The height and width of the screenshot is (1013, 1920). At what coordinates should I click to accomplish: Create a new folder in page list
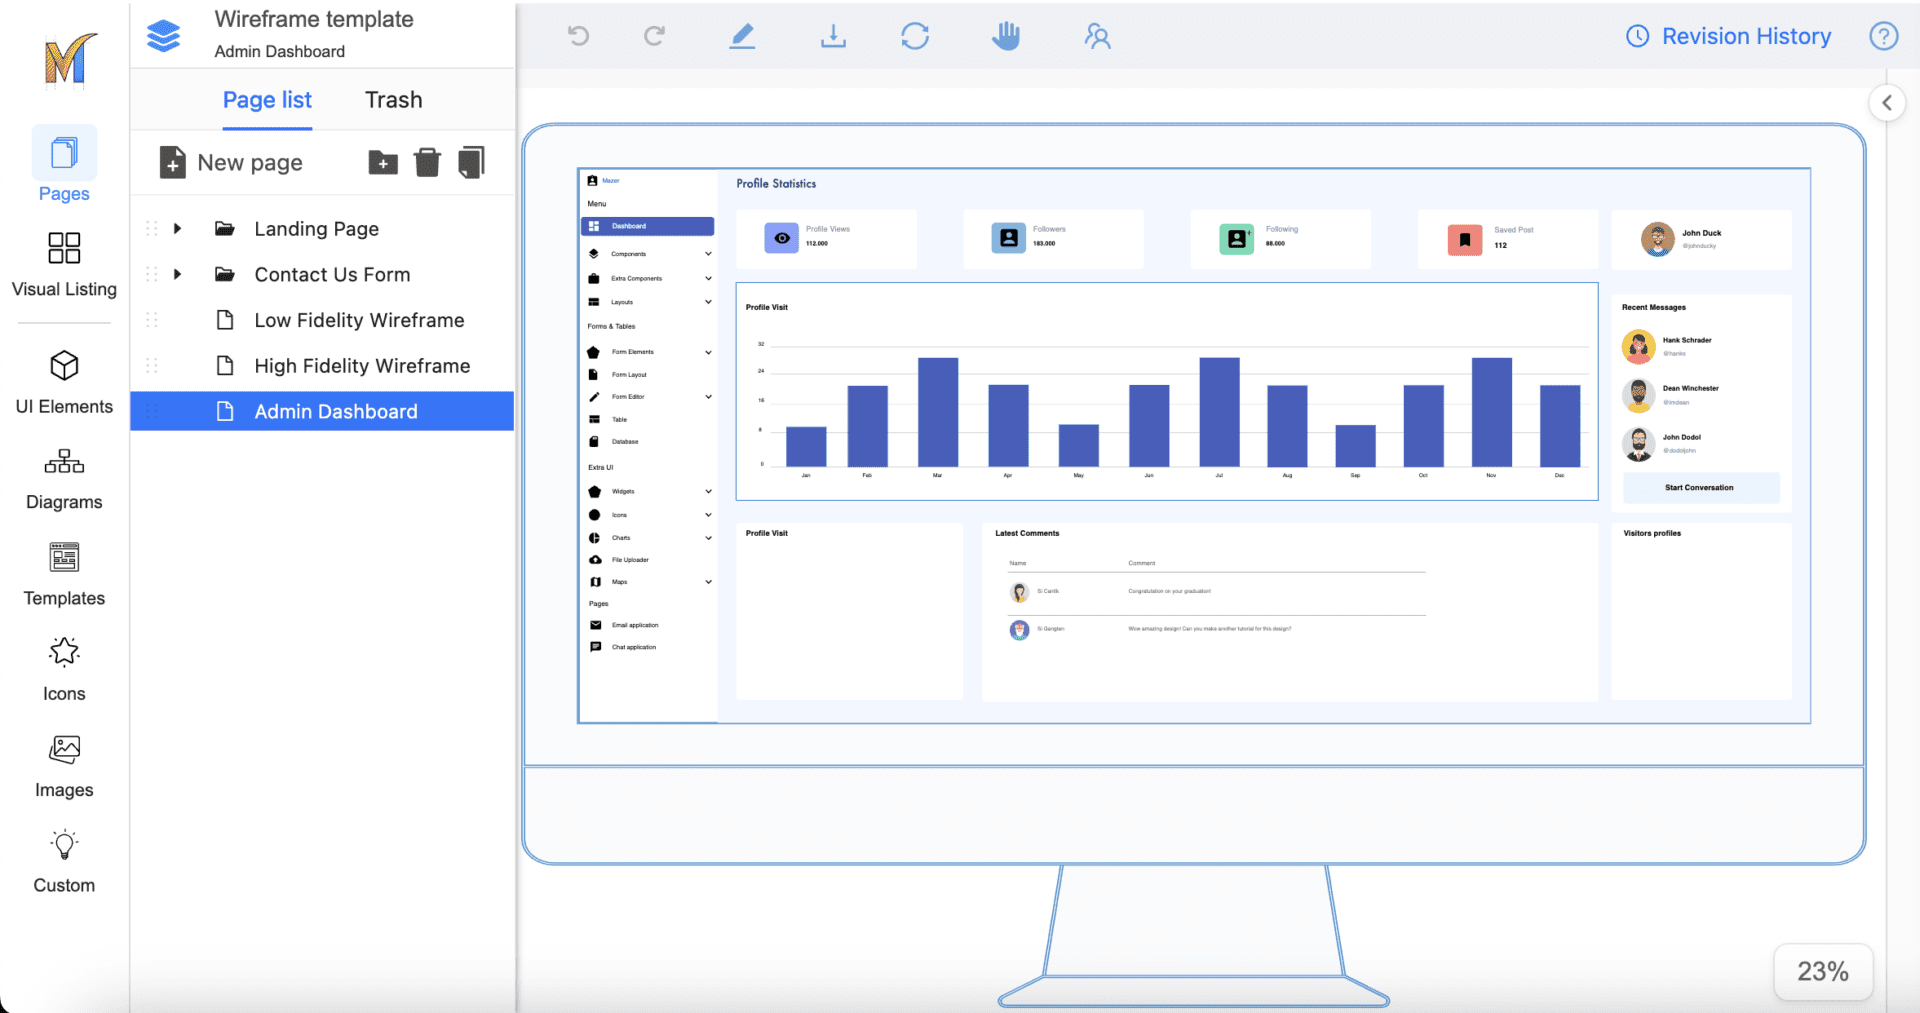pos(383,162)
